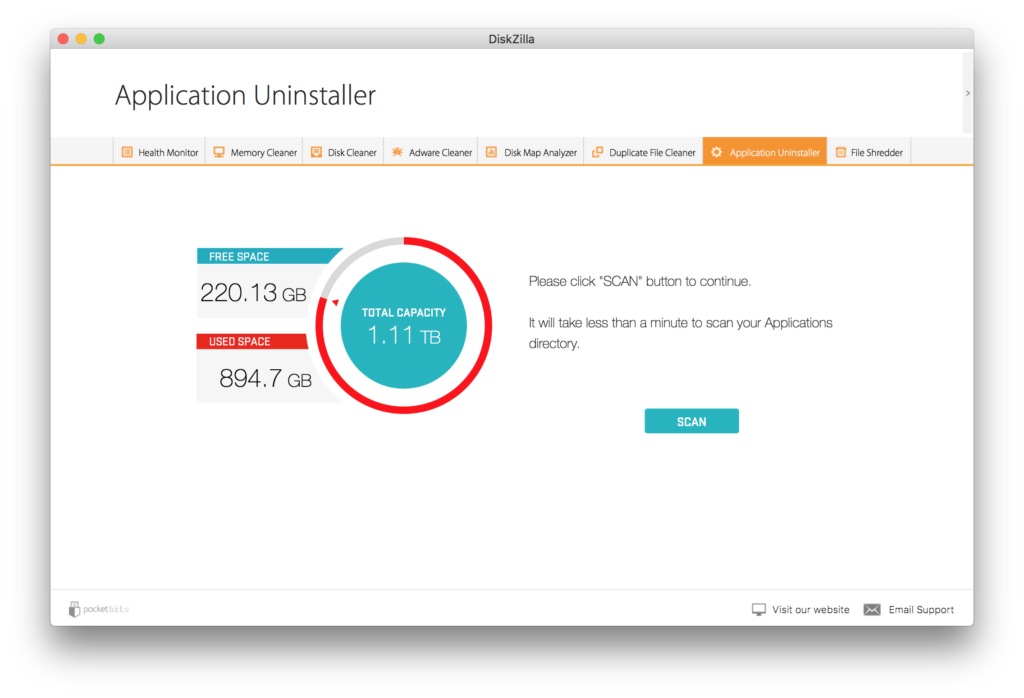This screenshot has width=1024, height=698.
Task: Expand the right side panel arrow
Action: coord(968,93)
